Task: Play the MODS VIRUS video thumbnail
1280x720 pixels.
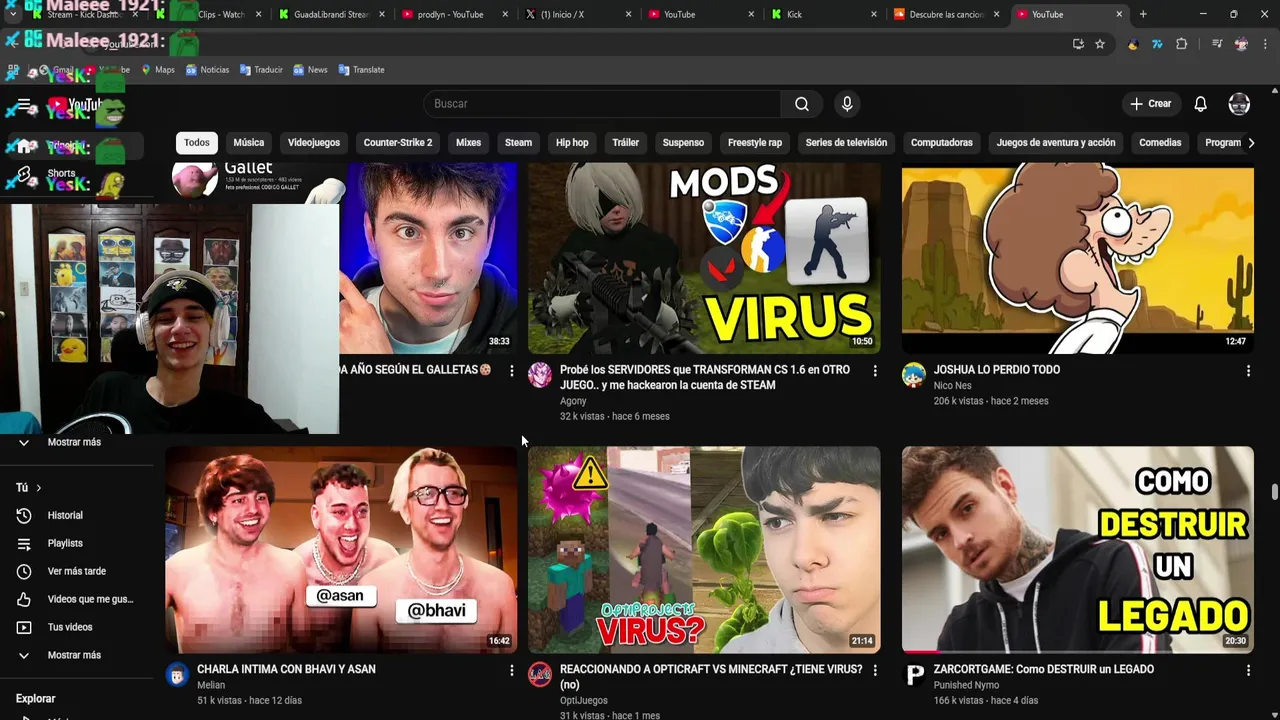Action: (704, 259)
